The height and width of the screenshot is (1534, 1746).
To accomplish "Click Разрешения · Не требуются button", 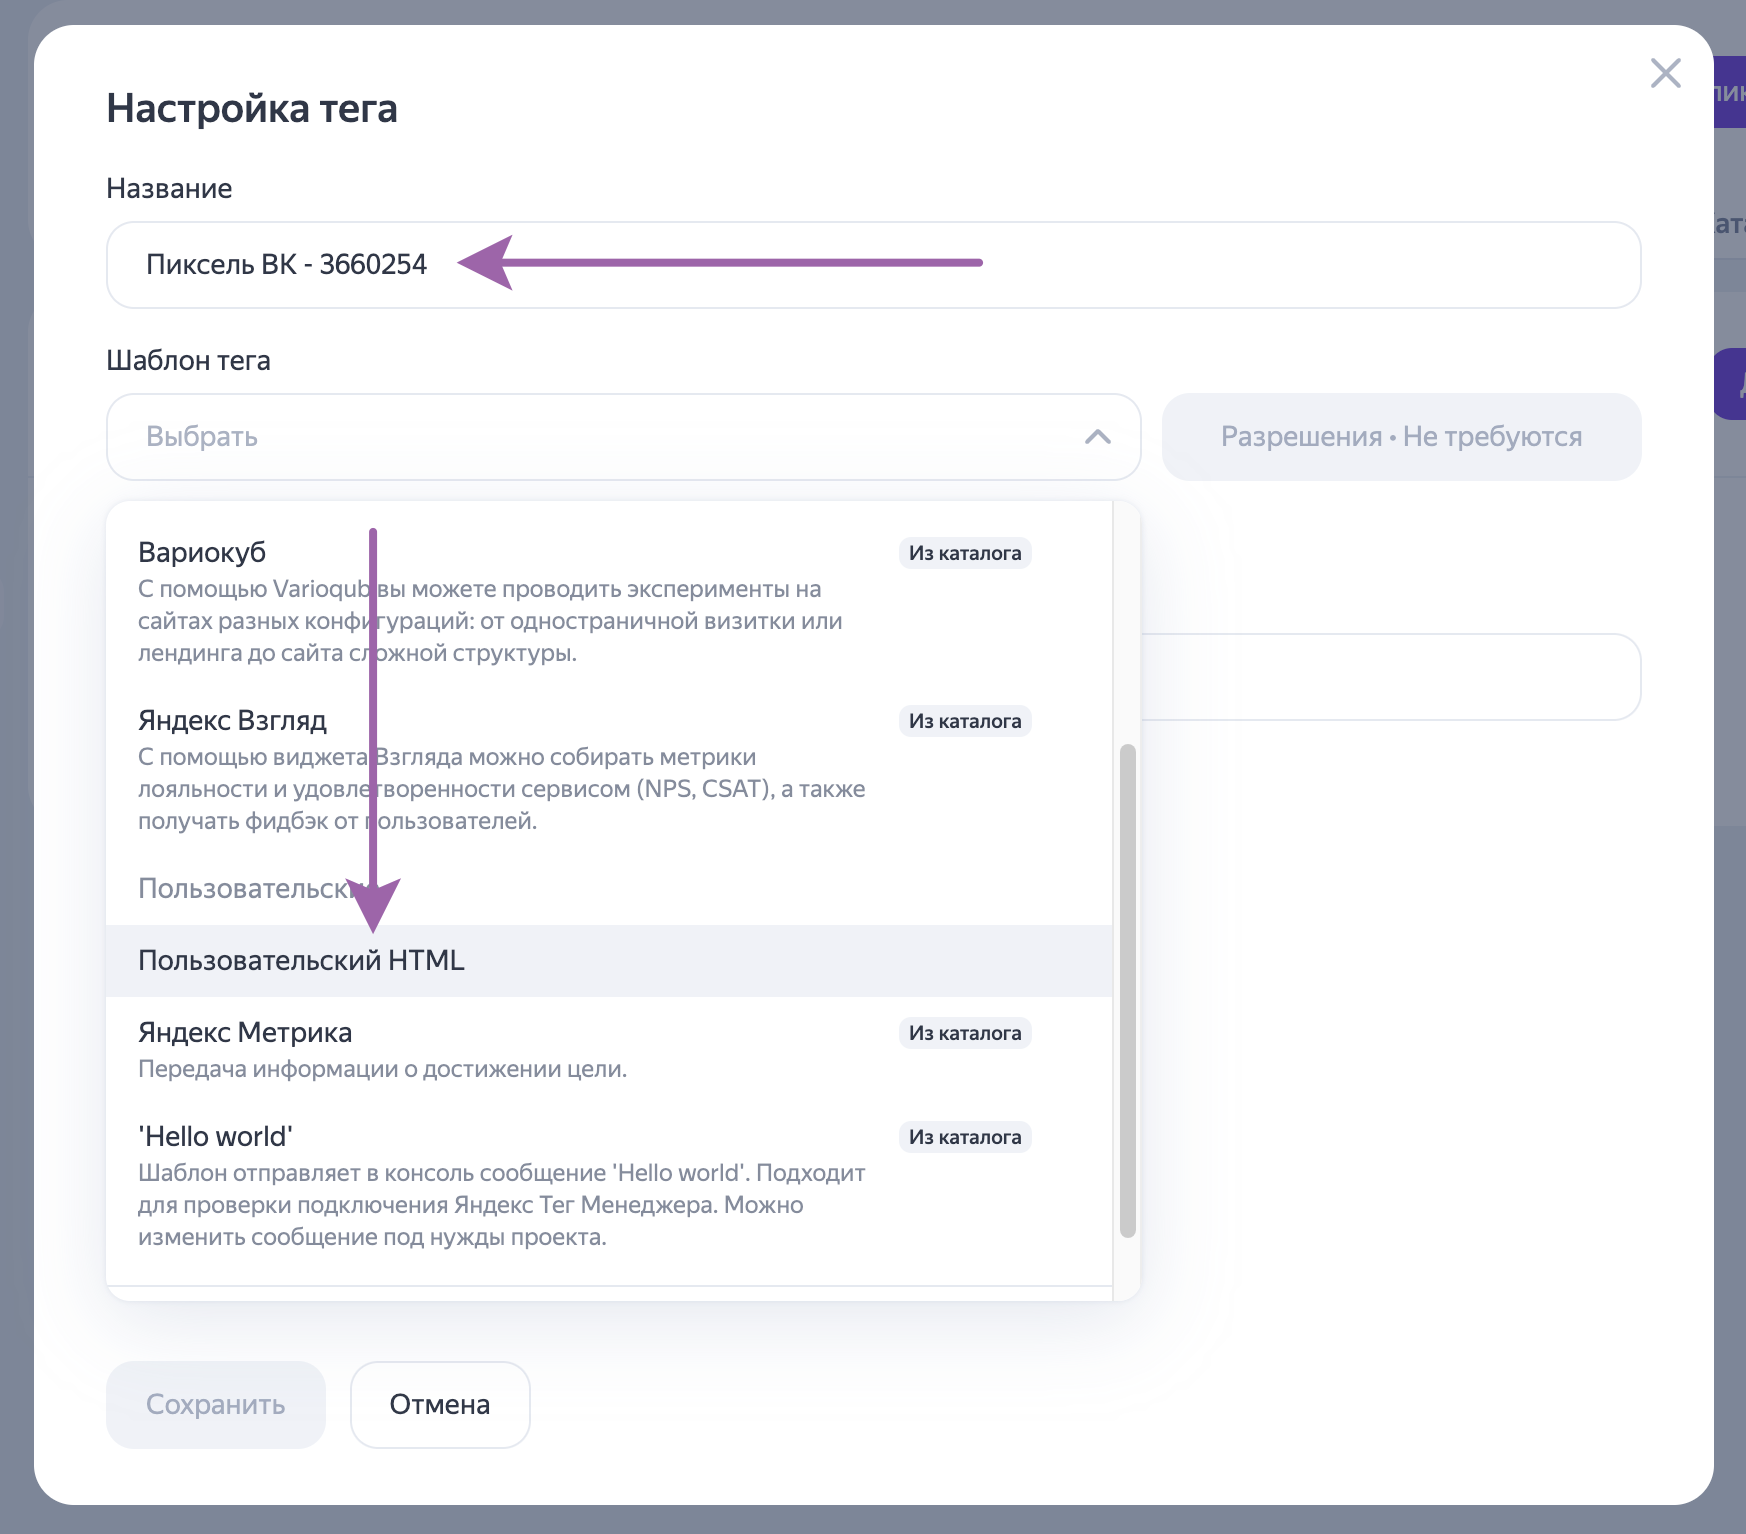I will [x=1401, y=437].
